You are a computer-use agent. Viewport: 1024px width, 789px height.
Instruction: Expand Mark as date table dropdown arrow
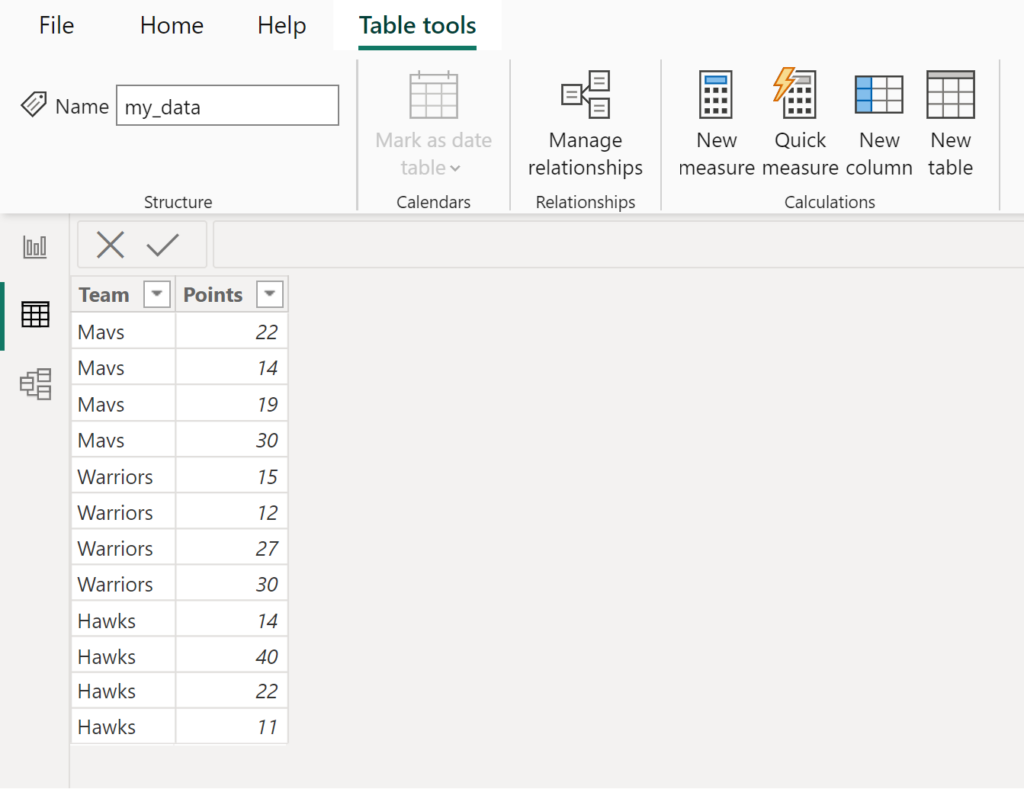[x=455, y=169]
